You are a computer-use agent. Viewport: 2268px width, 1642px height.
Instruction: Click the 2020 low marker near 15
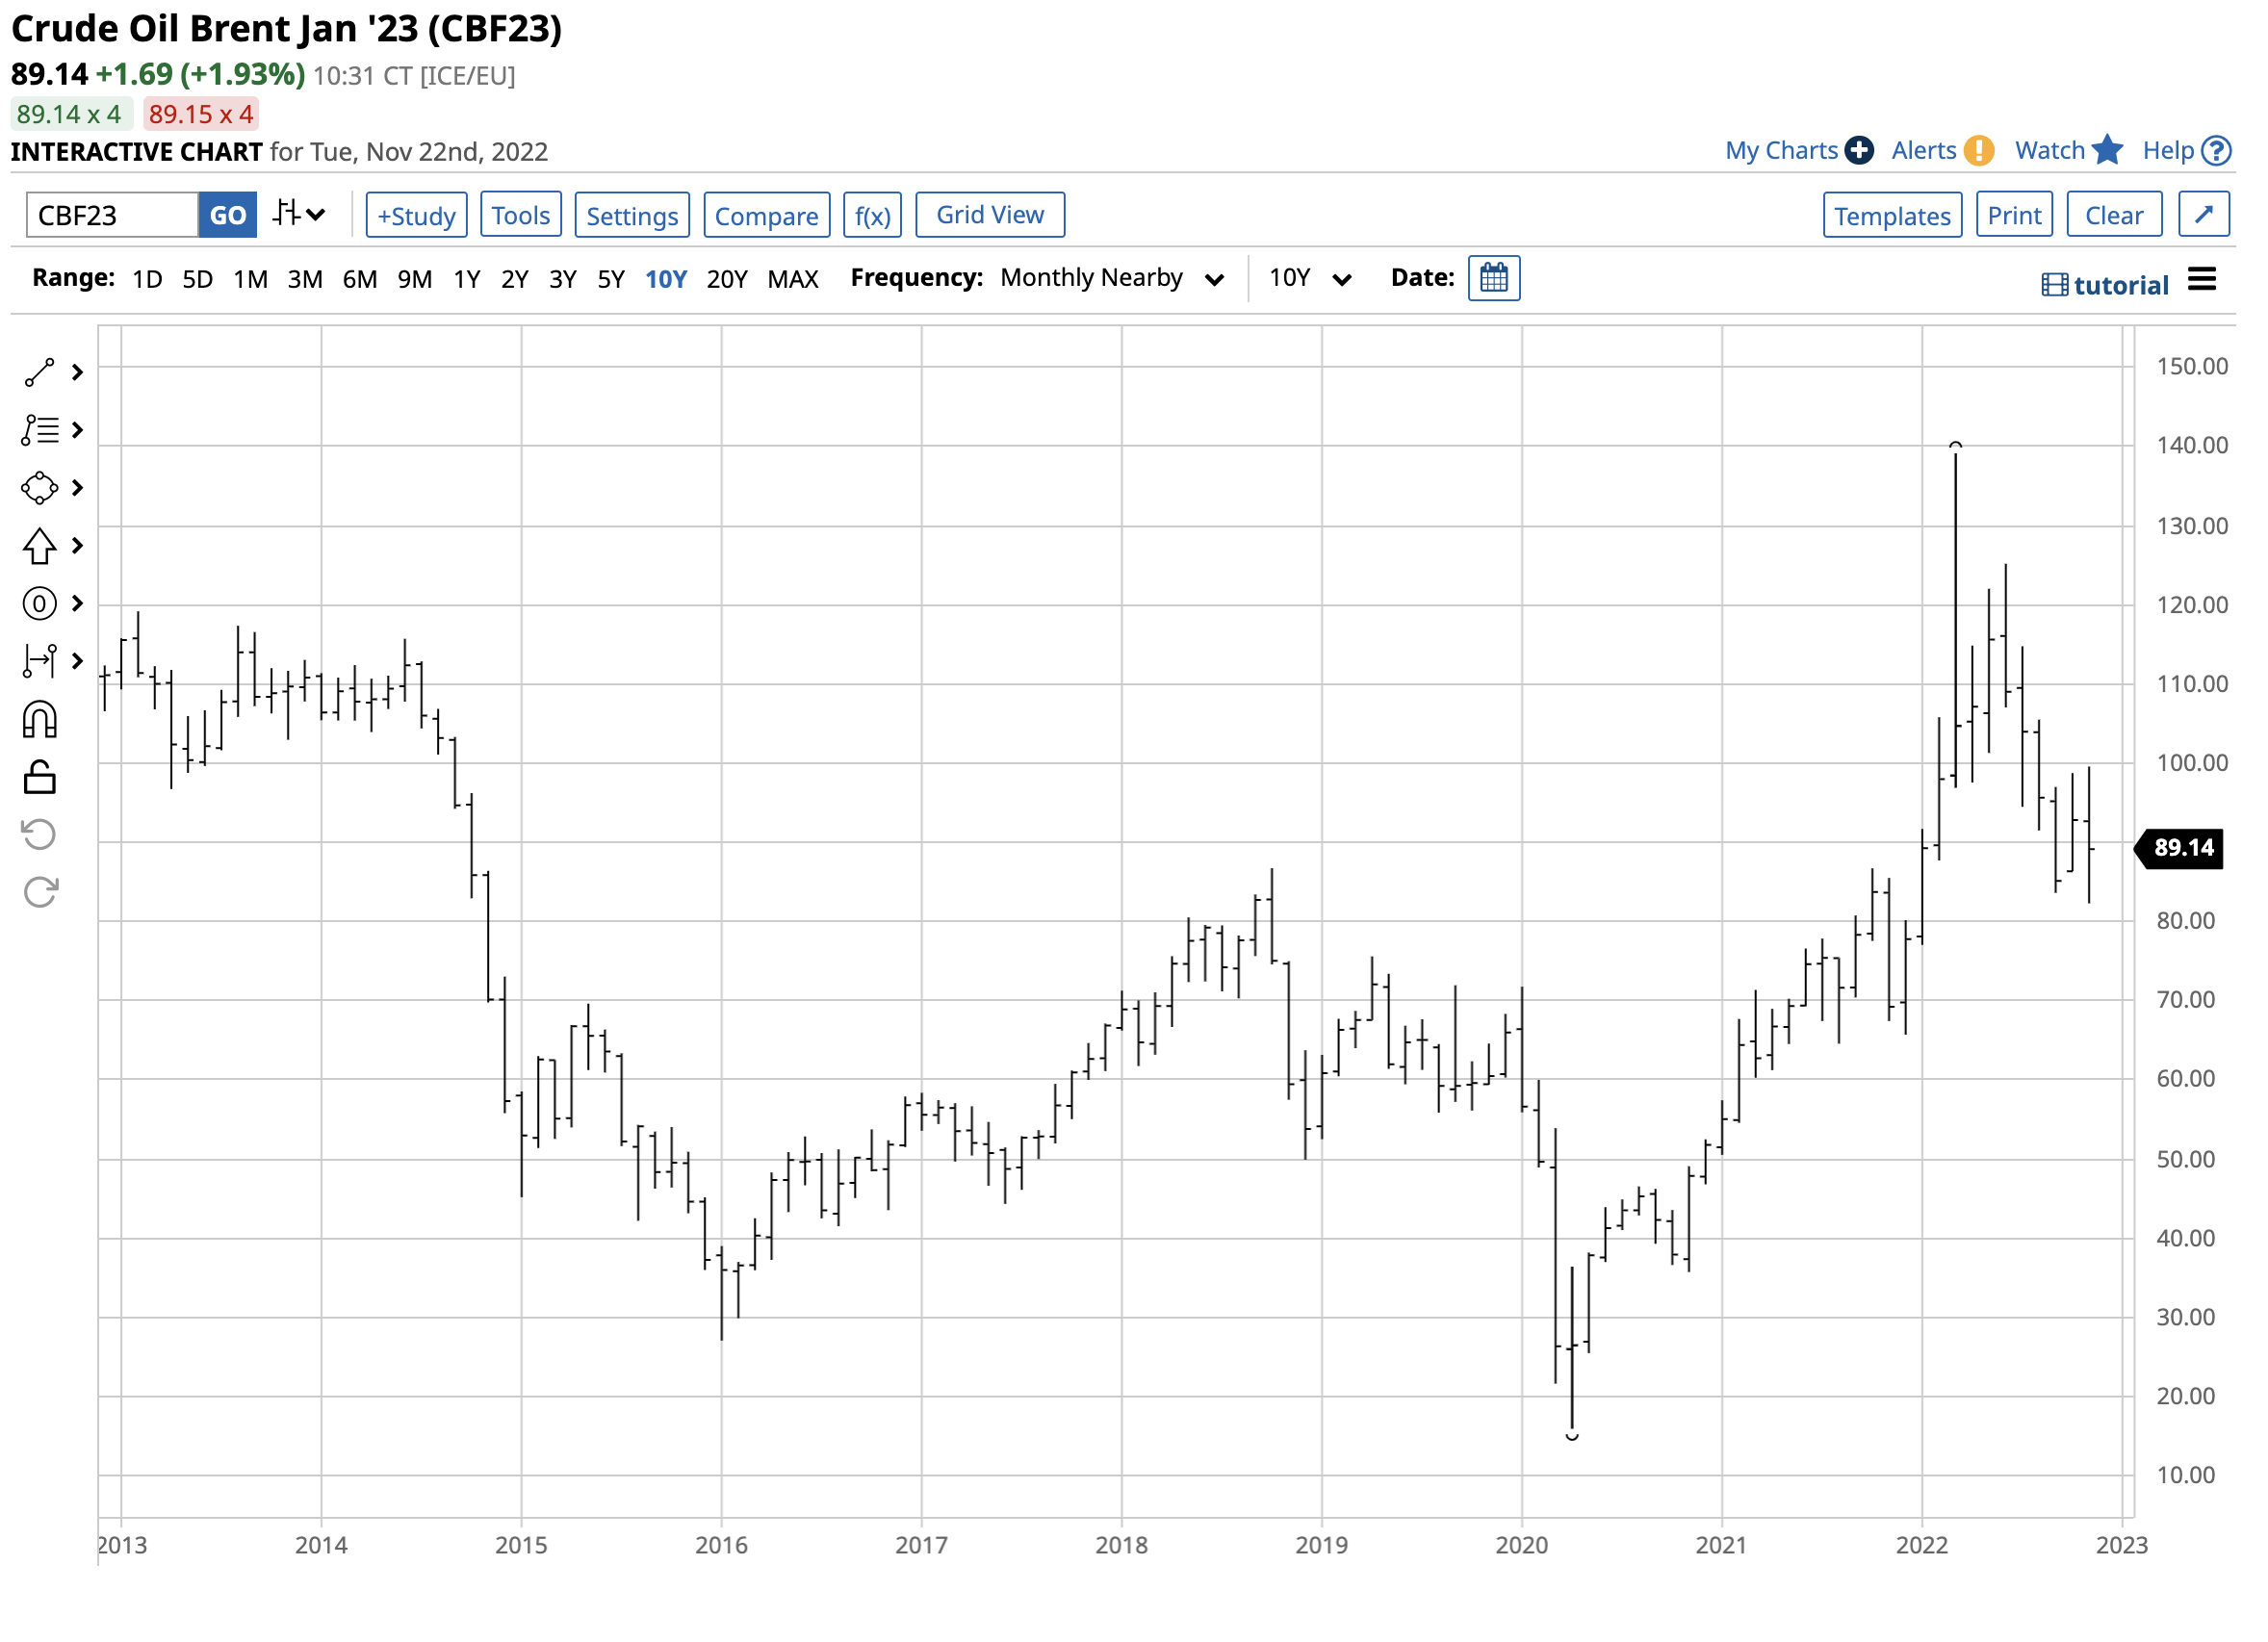[x=1573, y=1437]
